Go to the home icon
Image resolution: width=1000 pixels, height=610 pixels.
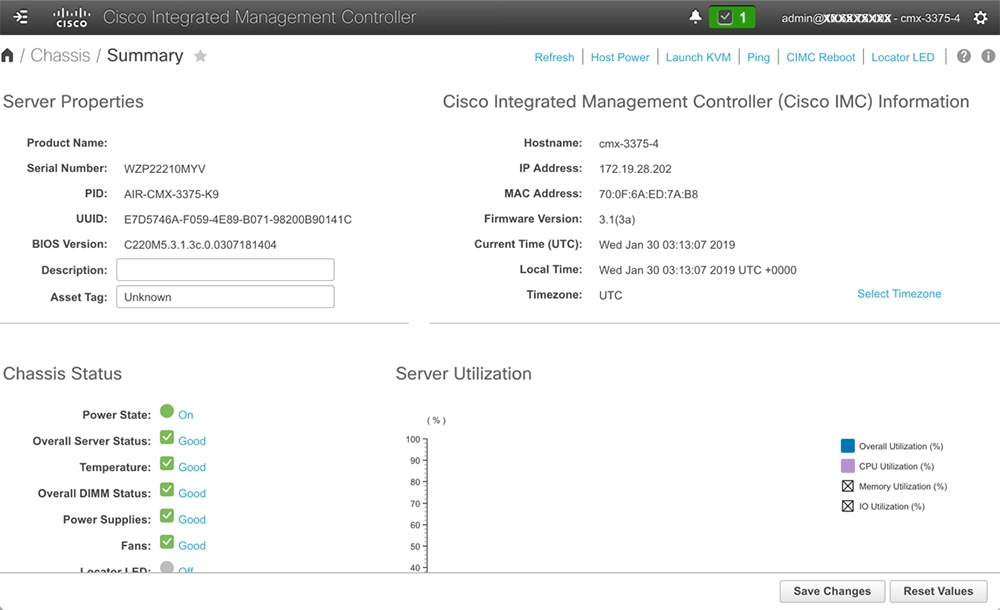[8, 56]
